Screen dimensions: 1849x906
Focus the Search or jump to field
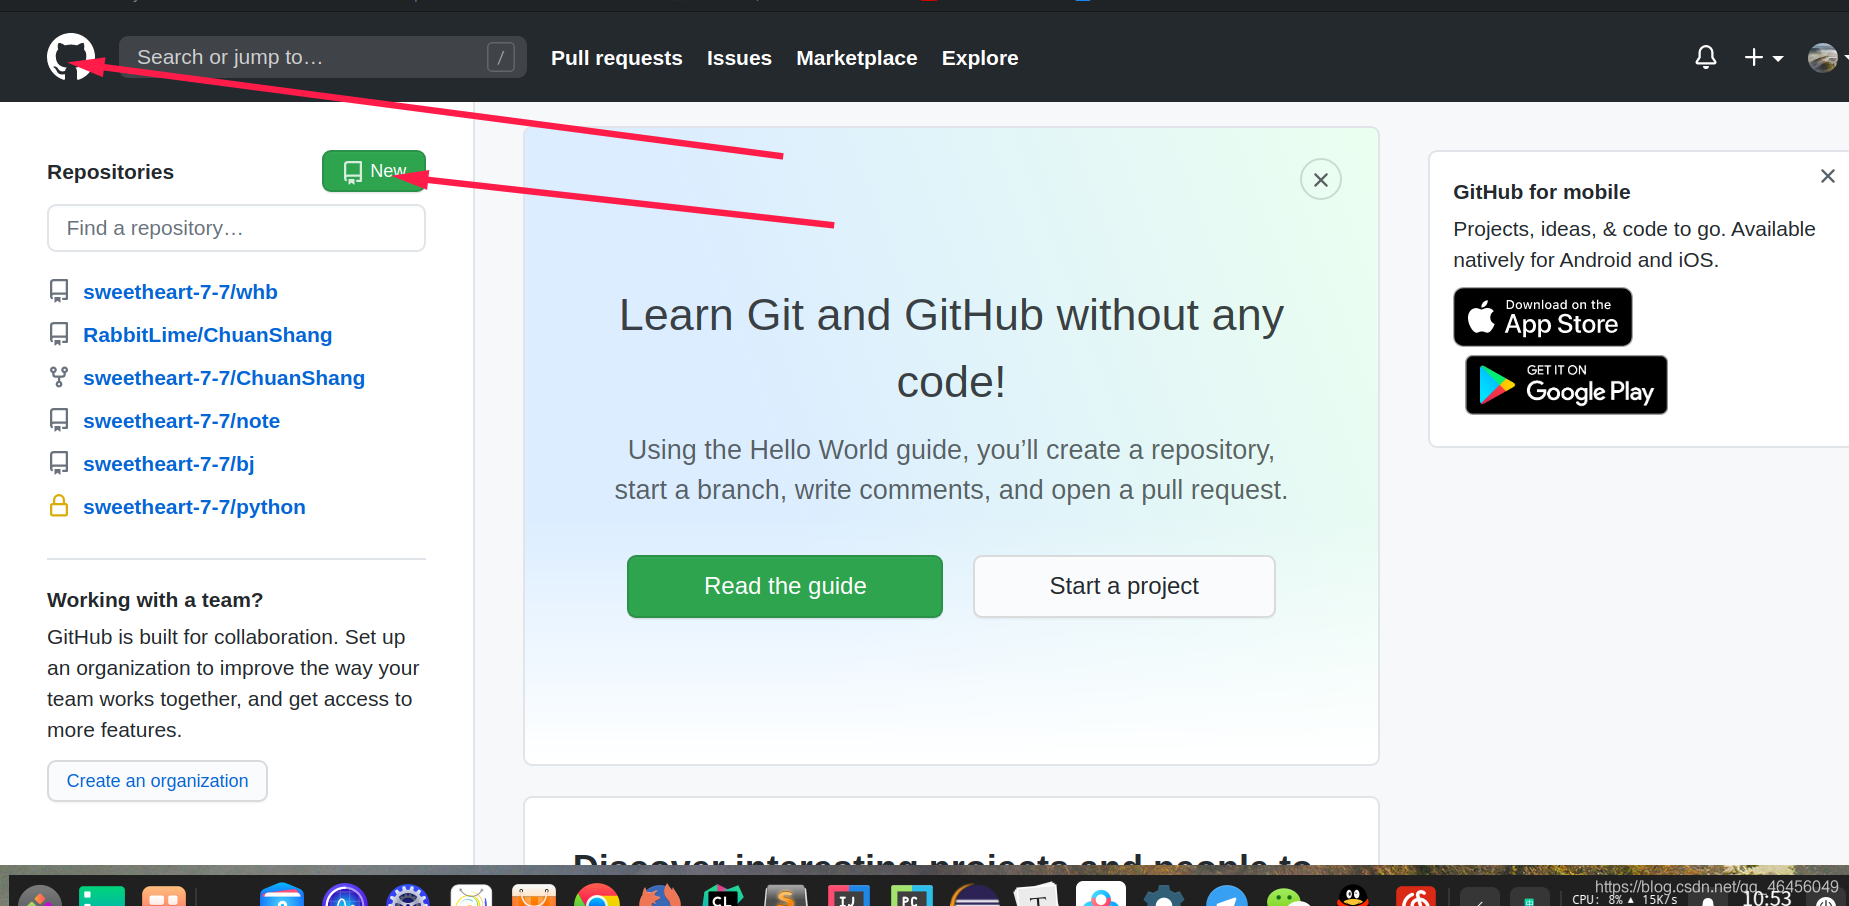tap(323, 57)
